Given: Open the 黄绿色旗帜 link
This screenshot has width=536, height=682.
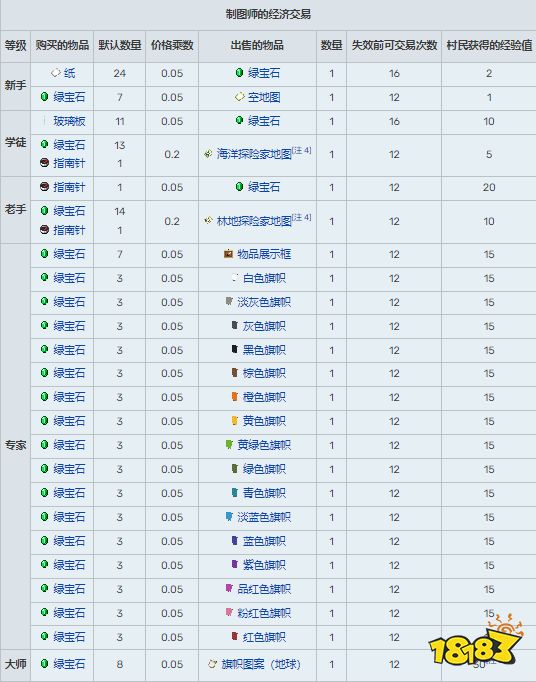Looking at the screenshot, I should [264, 445].
